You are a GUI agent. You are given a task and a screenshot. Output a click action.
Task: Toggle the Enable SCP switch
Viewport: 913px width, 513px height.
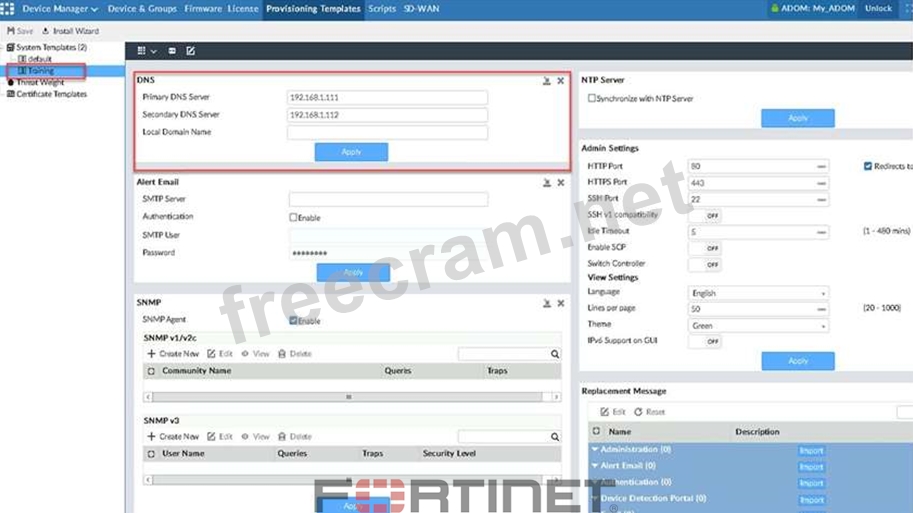705,248
